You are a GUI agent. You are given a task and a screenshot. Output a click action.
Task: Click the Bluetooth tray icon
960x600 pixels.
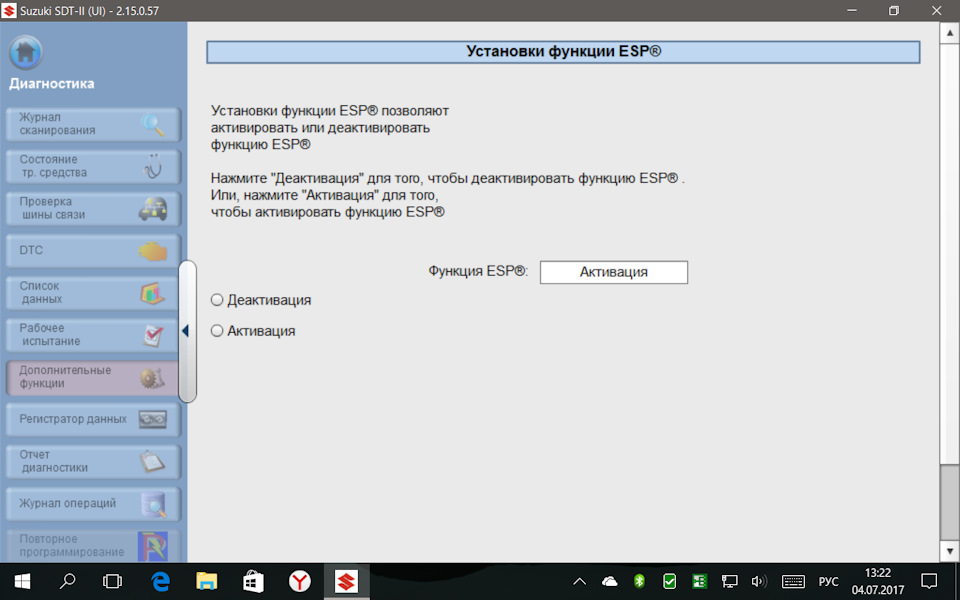point(639,581)
